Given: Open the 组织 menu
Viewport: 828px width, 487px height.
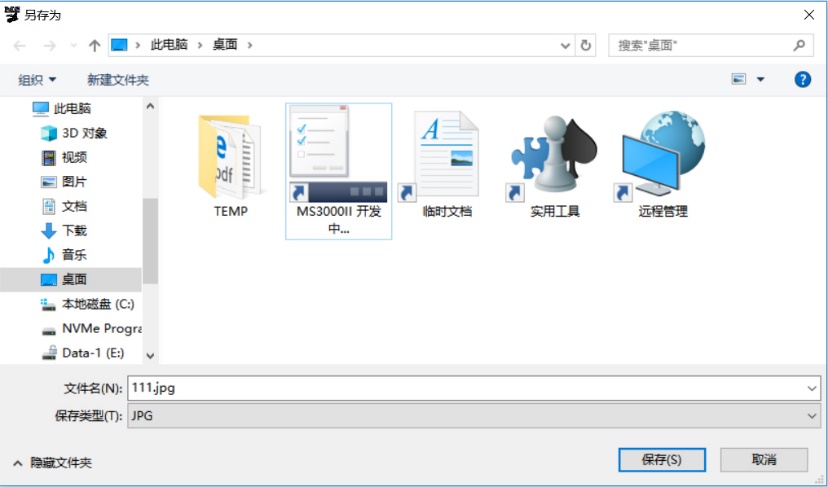Looking at the screenshot, I should pos(37,80).
